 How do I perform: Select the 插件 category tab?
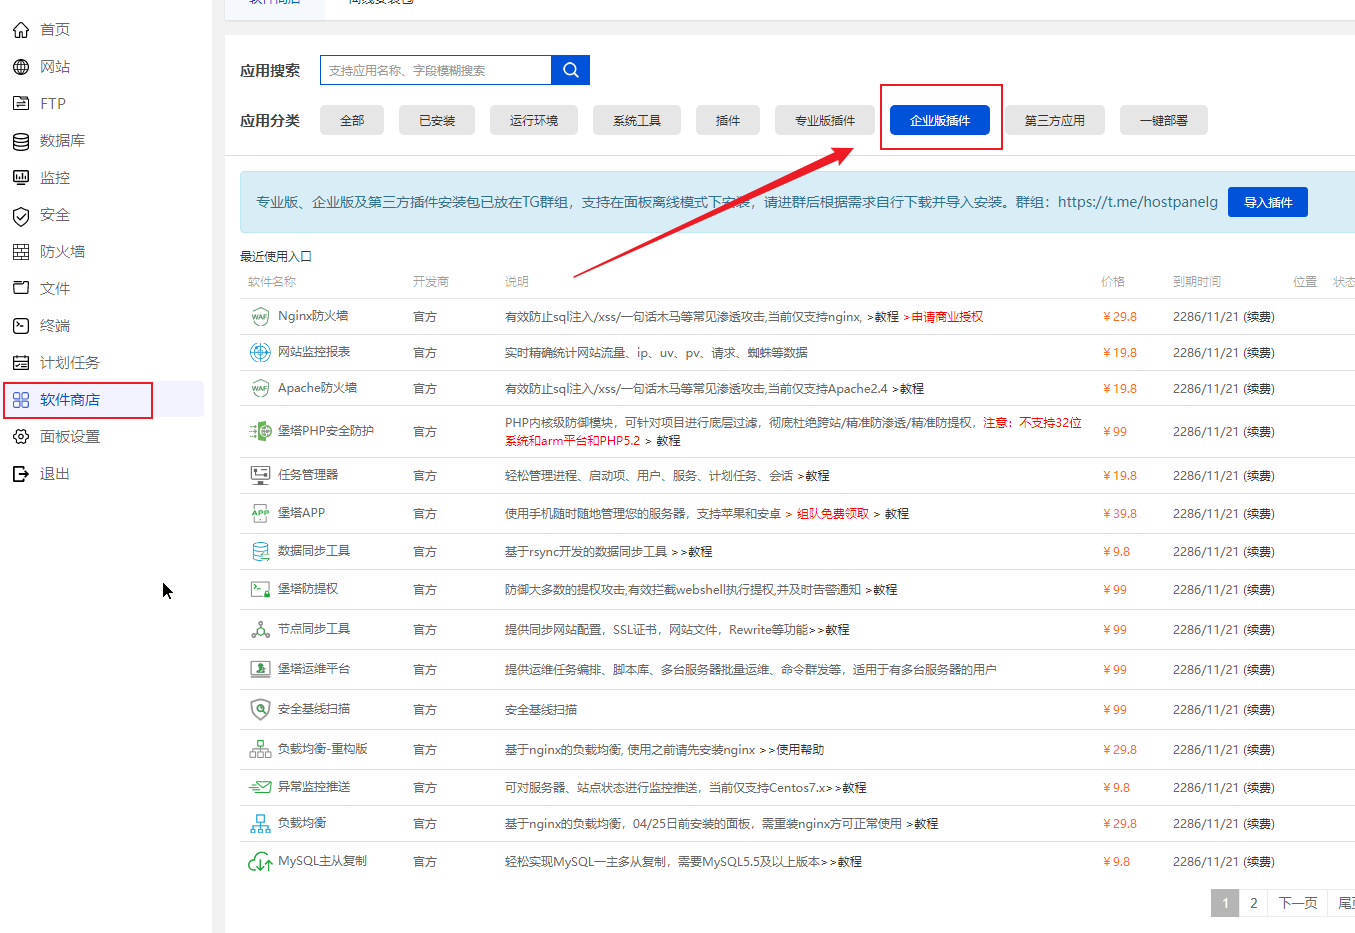pyautogui.click(x=728, y=120)
